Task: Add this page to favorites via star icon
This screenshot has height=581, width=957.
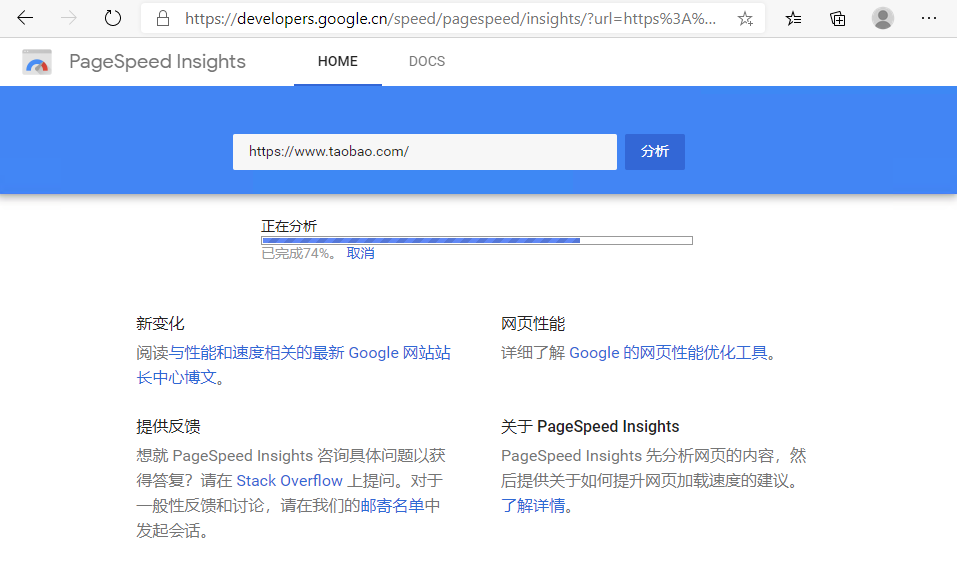Action: pos(744,17)
